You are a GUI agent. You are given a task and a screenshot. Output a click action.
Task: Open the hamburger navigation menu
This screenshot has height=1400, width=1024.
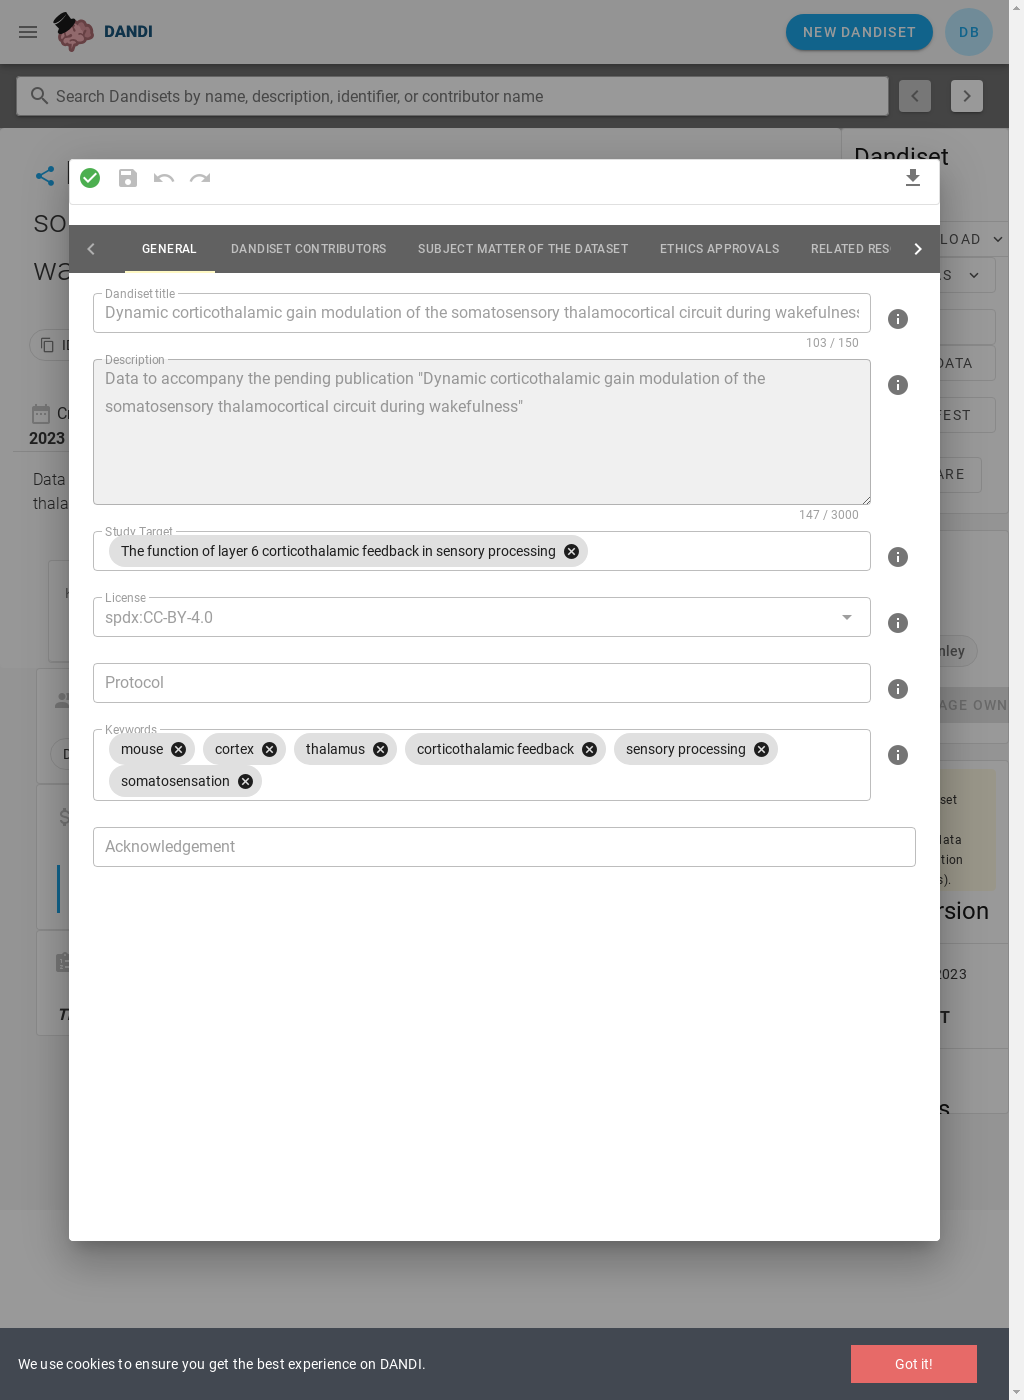point(28,32)
